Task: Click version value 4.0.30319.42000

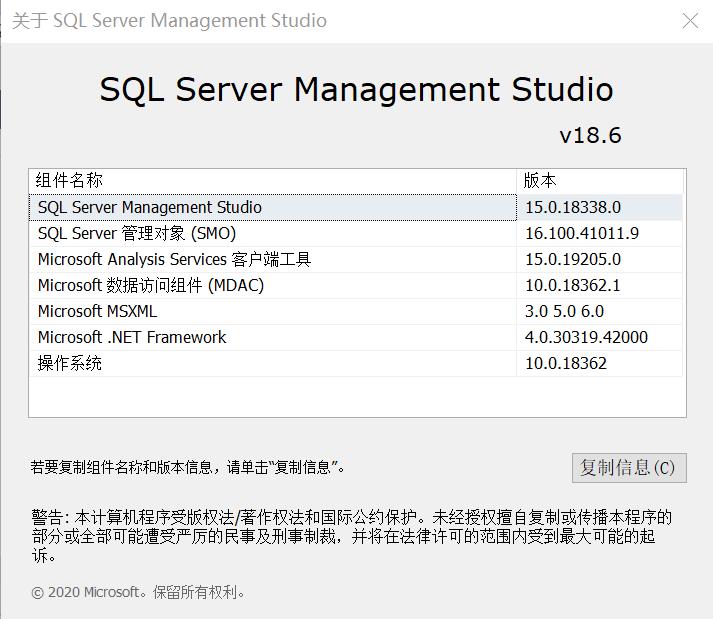Action: click(586, 337)
